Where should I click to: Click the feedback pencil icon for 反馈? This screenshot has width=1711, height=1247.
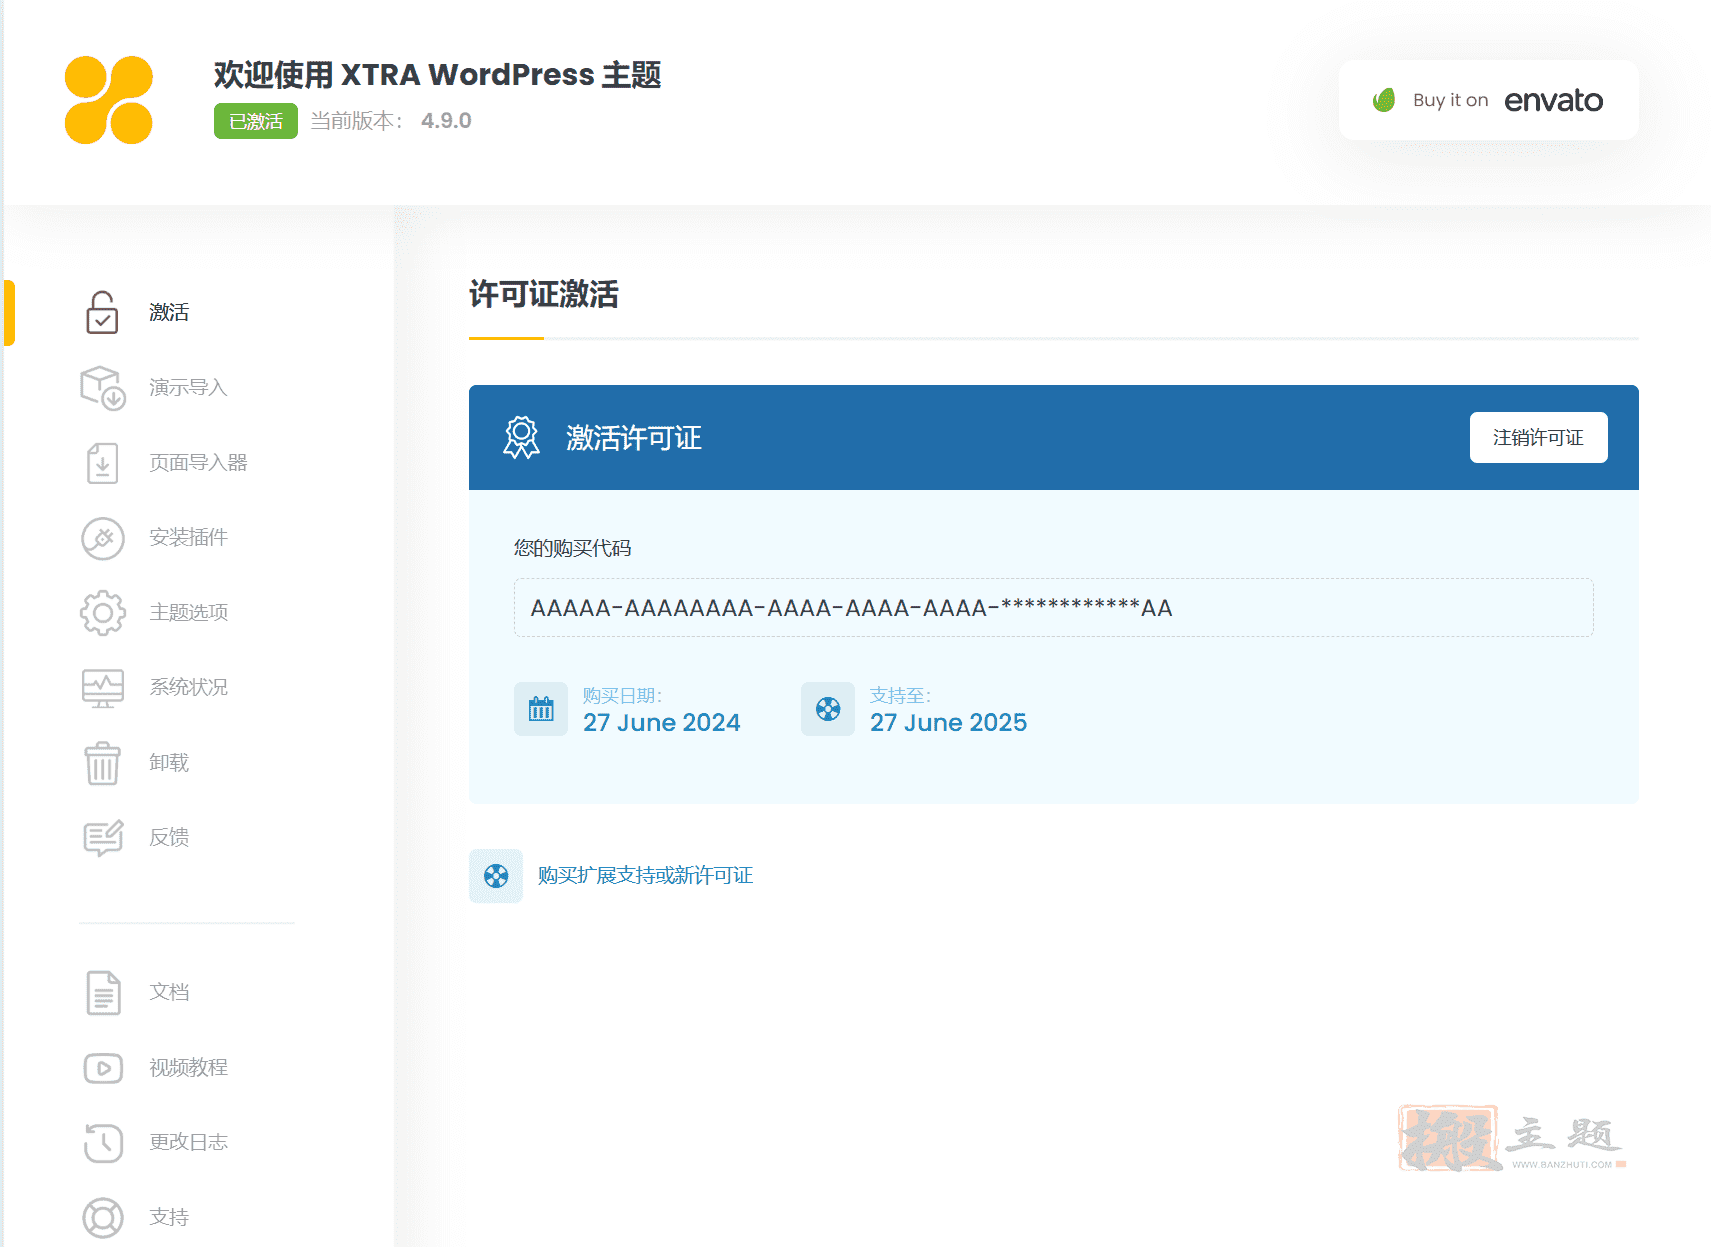click(x=102, y=838)
